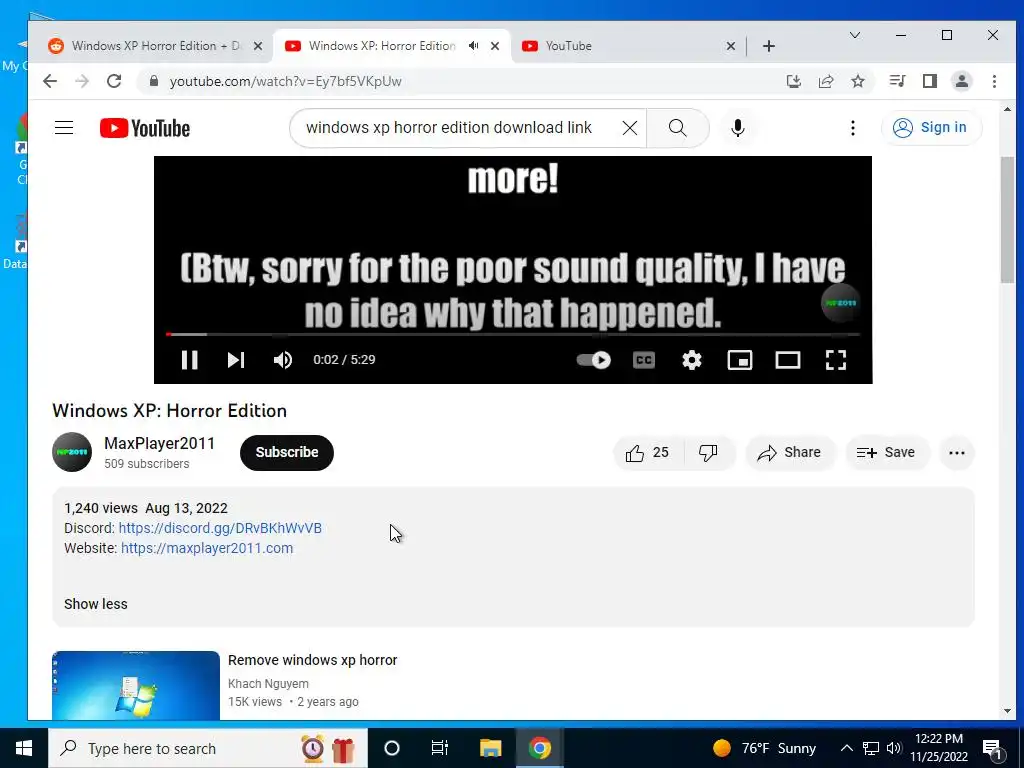Image resolution: width=1024 pixels, height=768 pixels.
Task: Seek on the video progress bar
Action: click(x=513, y=334)
